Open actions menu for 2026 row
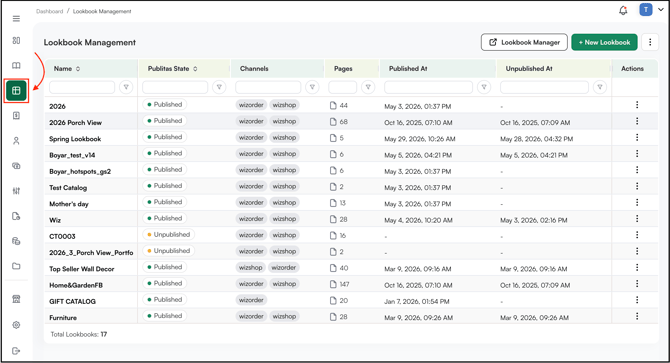The image size is (670, 363). [637, 105]
